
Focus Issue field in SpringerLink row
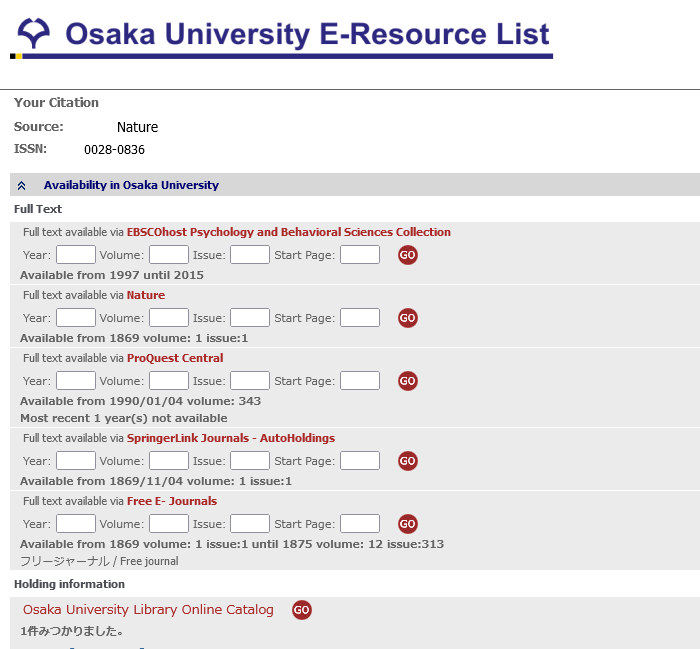click(x=250, y=460)
